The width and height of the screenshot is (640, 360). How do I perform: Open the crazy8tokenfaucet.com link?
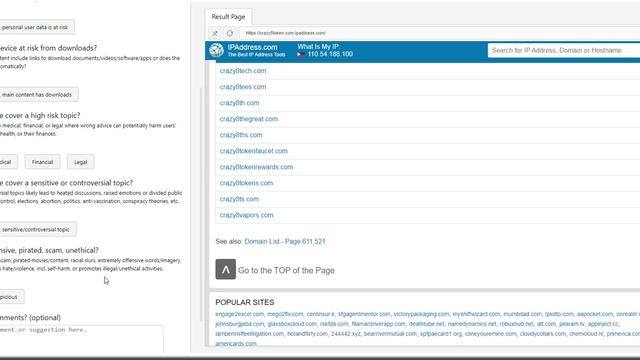(253, 151)
